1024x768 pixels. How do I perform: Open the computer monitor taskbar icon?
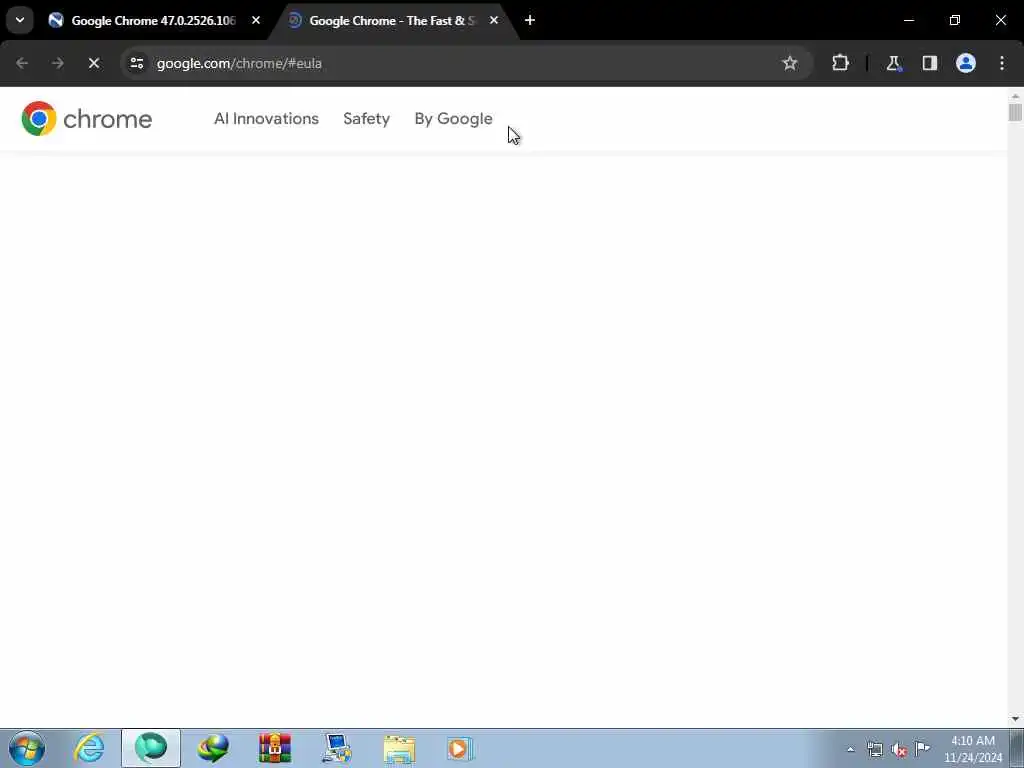click(337, 748)
